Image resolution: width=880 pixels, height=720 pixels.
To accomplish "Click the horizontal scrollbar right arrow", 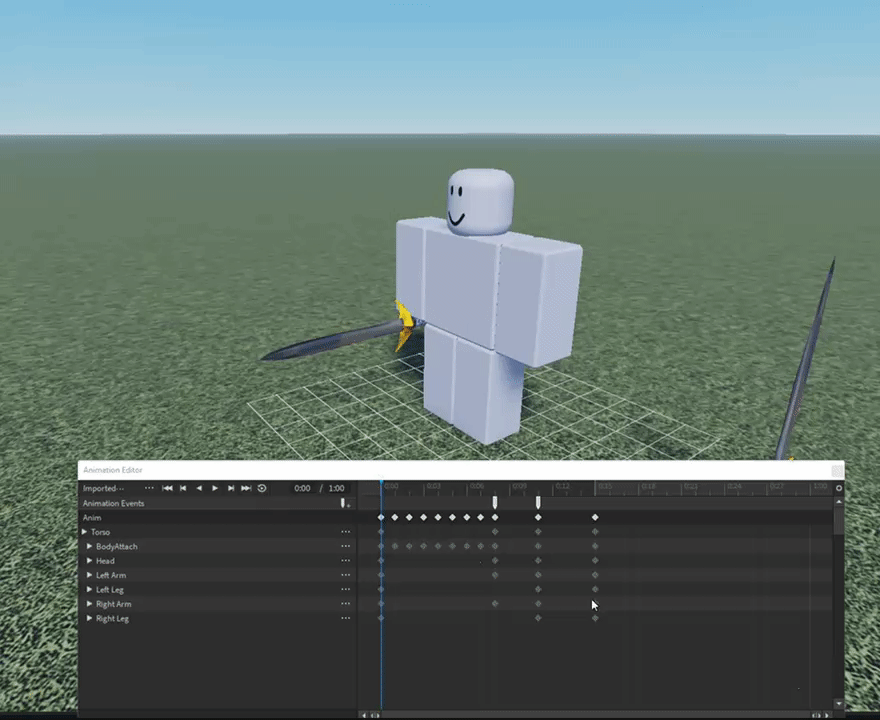I will (827, 715).
